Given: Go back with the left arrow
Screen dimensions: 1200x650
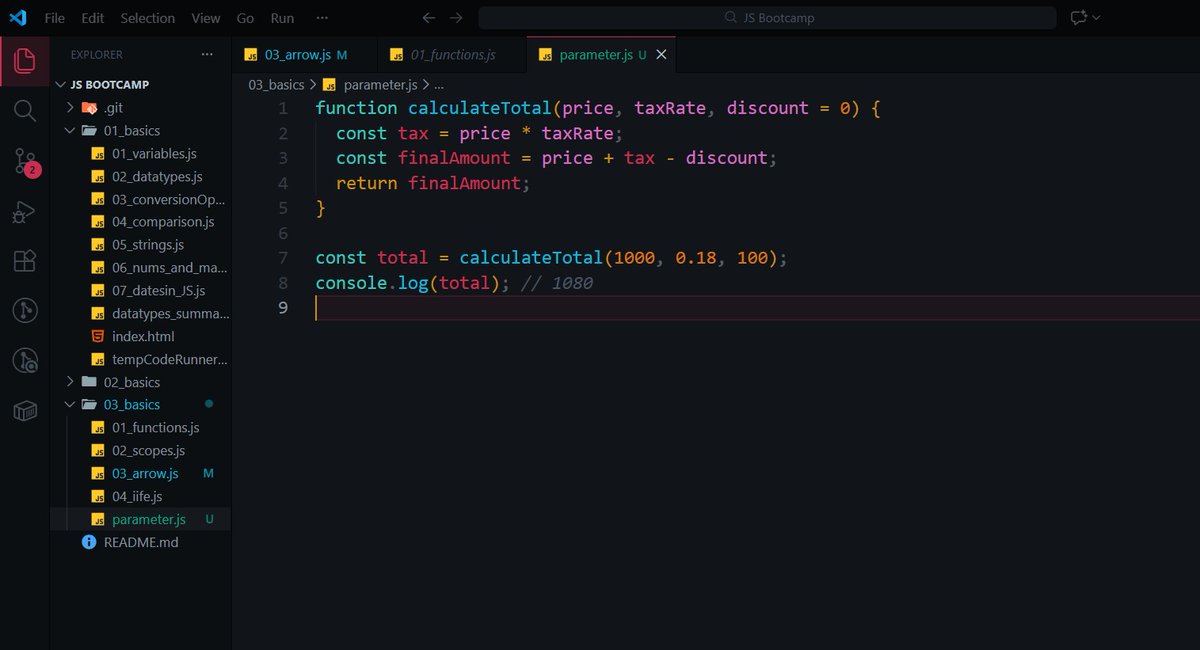Looking at the screenshot, I should coord(429,18).
